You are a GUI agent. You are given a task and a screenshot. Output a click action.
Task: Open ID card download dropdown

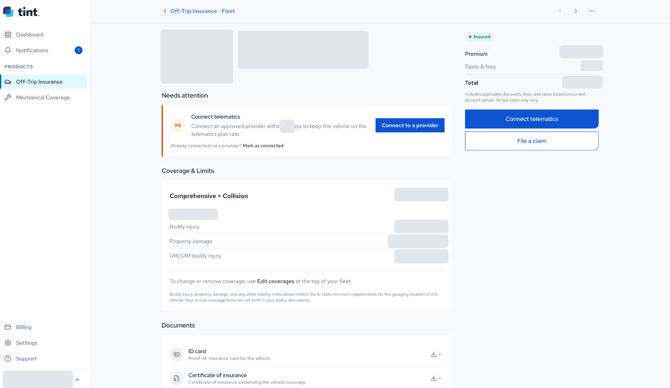(x=436, y=354)
